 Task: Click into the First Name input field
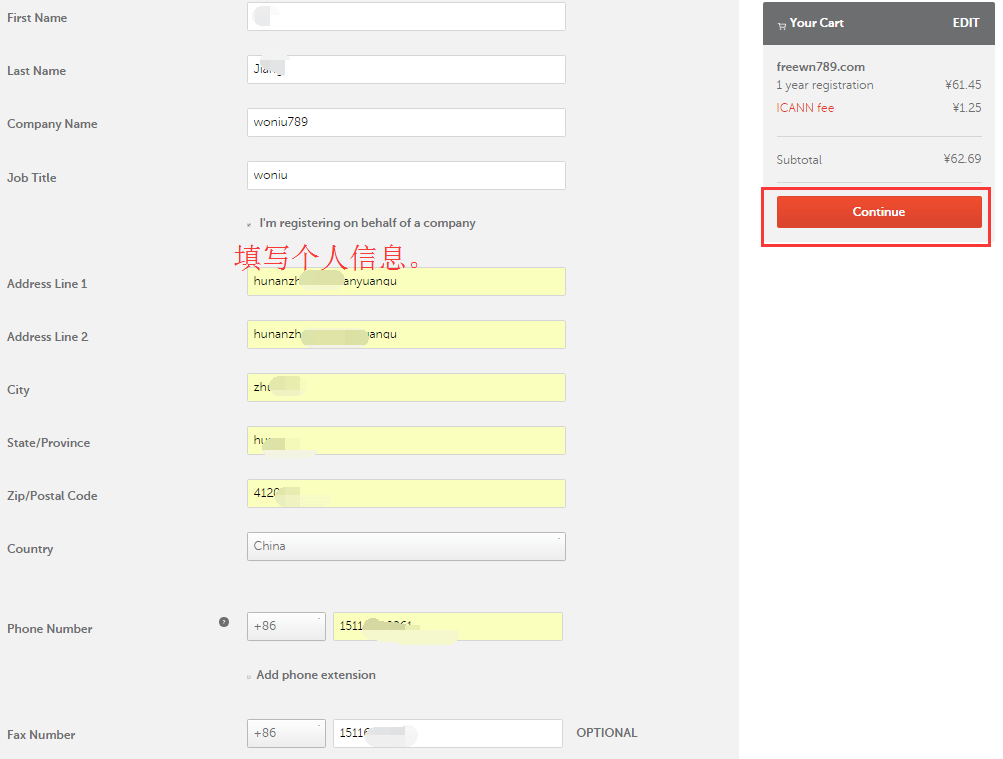405,16
